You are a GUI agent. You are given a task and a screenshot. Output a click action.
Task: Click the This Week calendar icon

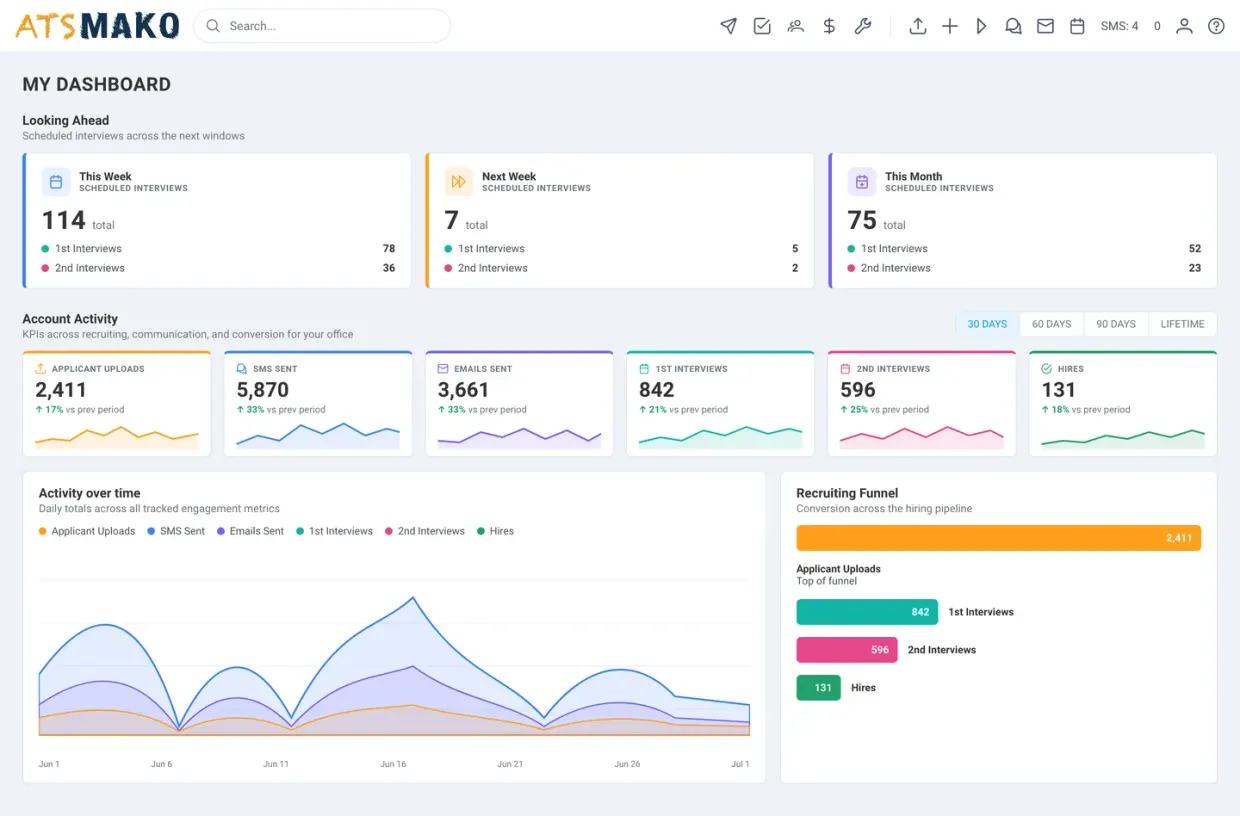[56, 182]
